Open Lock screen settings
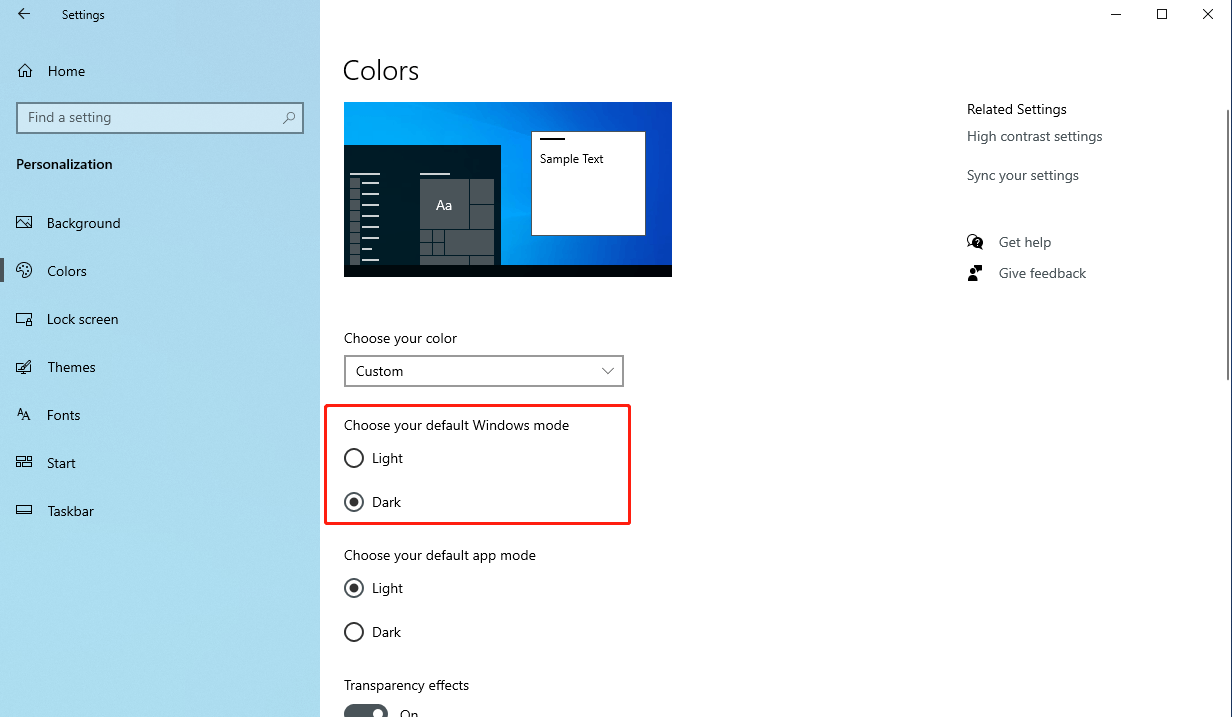 pos(82,318)
